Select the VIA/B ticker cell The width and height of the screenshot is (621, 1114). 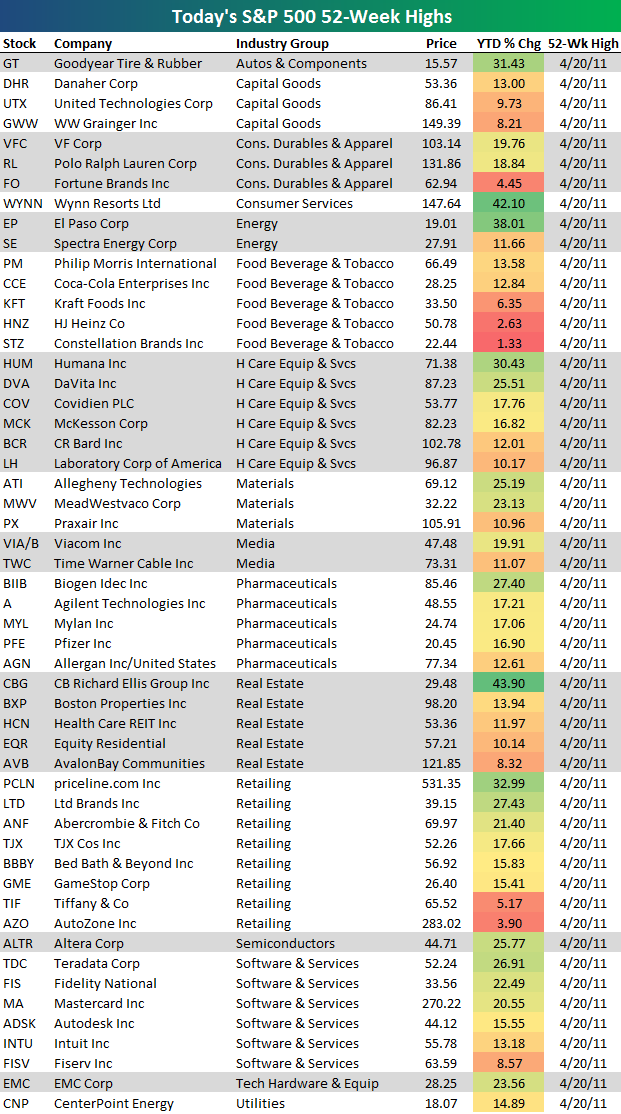point(21,543)
